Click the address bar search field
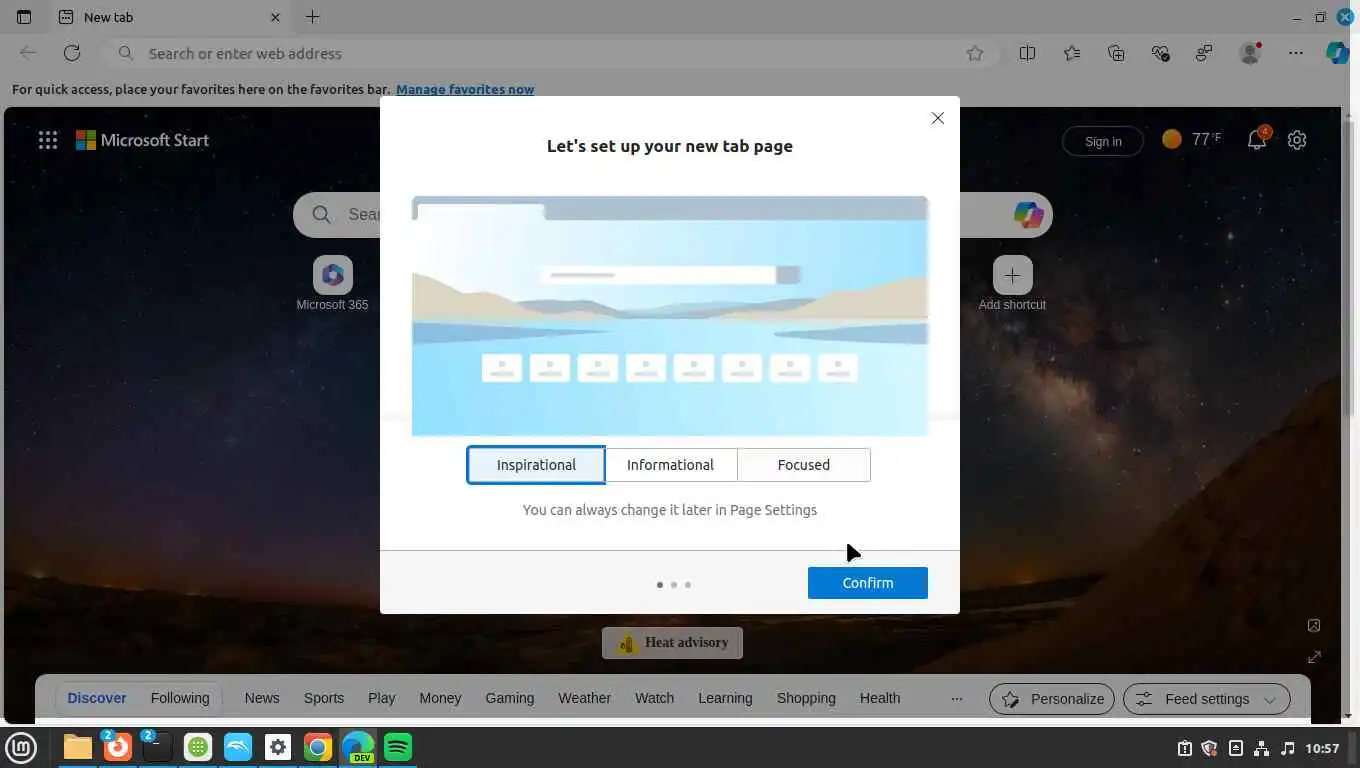 [x=552, y=53]
